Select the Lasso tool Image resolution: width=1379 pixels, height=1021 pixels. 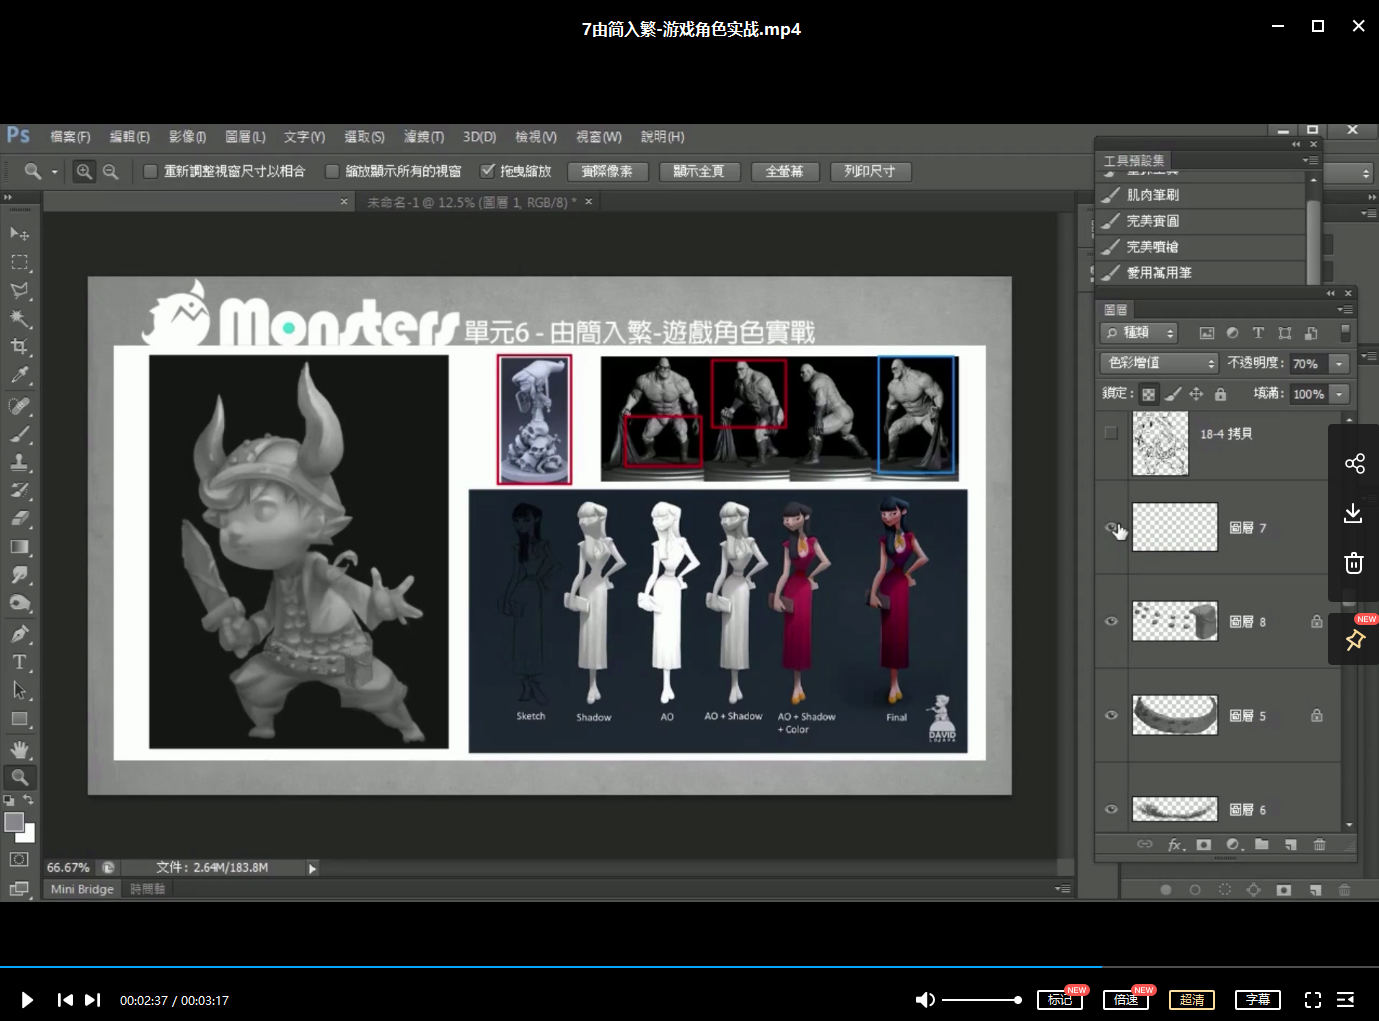pos(19,291)
